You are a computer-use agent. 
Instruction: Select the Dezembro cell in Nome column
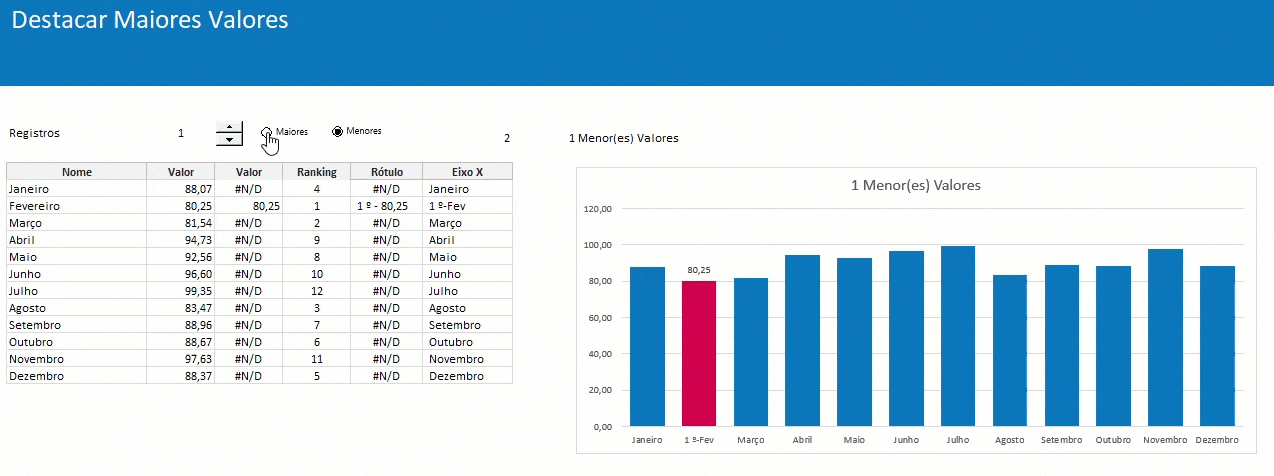77,376
